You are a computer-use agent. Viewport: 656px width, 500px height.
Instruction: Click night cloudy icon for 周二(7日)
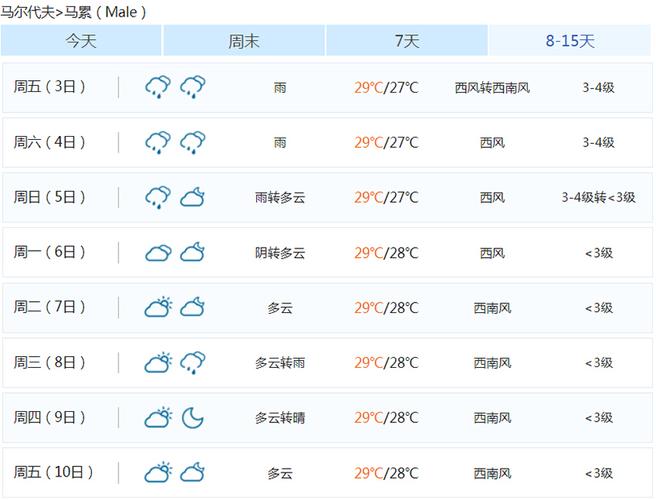tap(192, 307)
